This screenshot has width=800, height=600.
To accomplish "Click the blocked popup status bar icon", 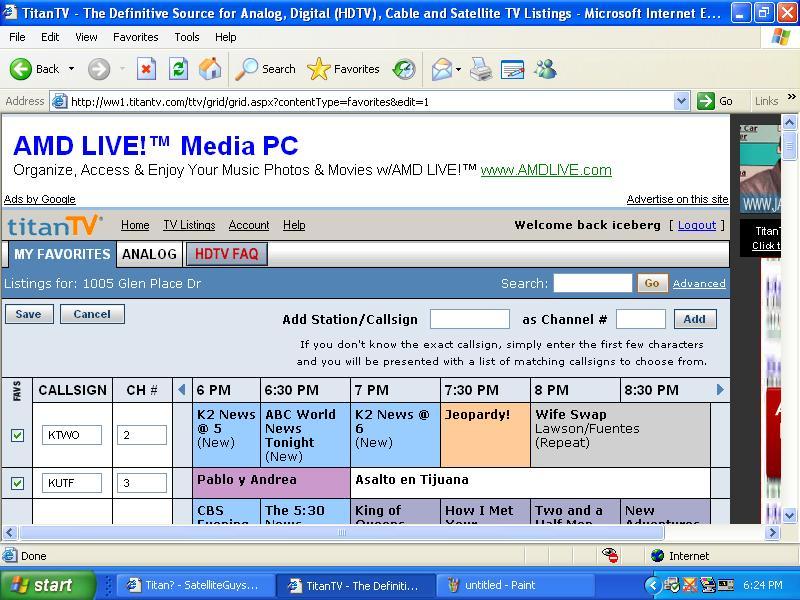I will click(x=610, y=555).
